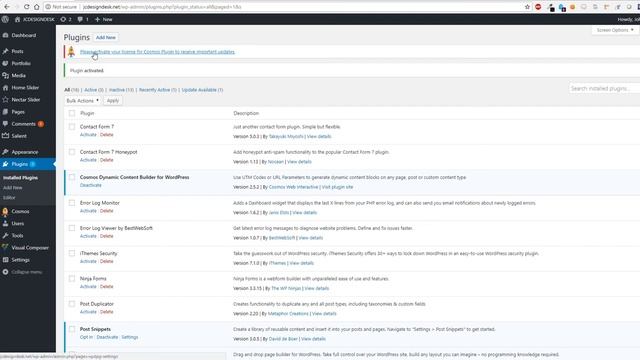Screen dimensions: 640x360
Task: Click the browser address bar URL
Action: pos(162,7)
